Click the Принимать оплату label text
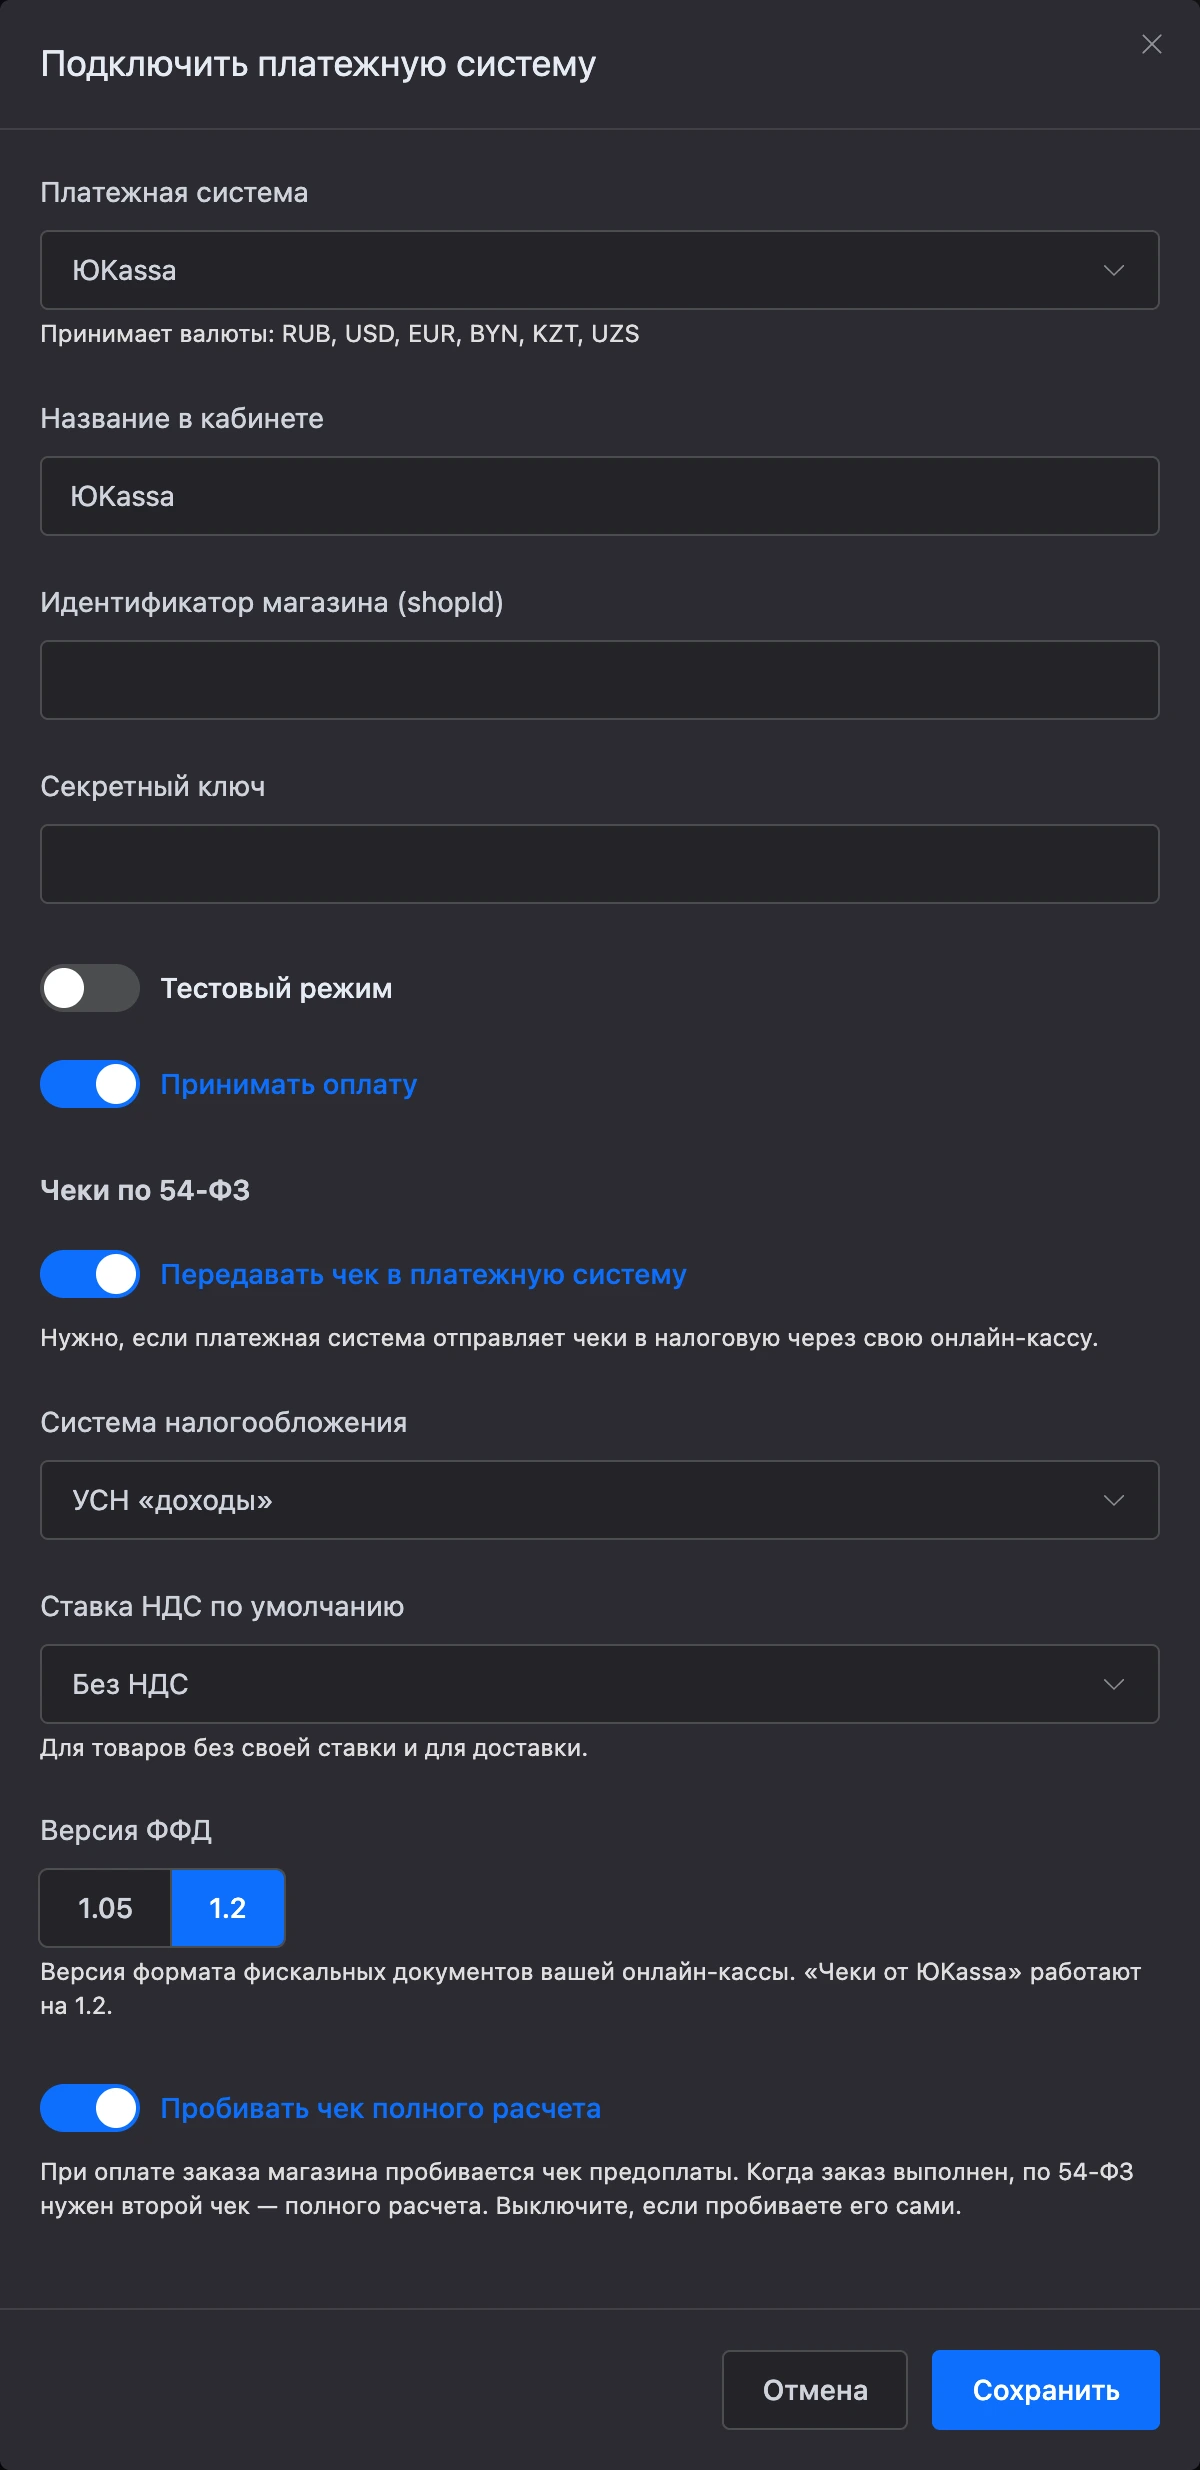Screen dimensions: 1200x2470 point(289,1084)
